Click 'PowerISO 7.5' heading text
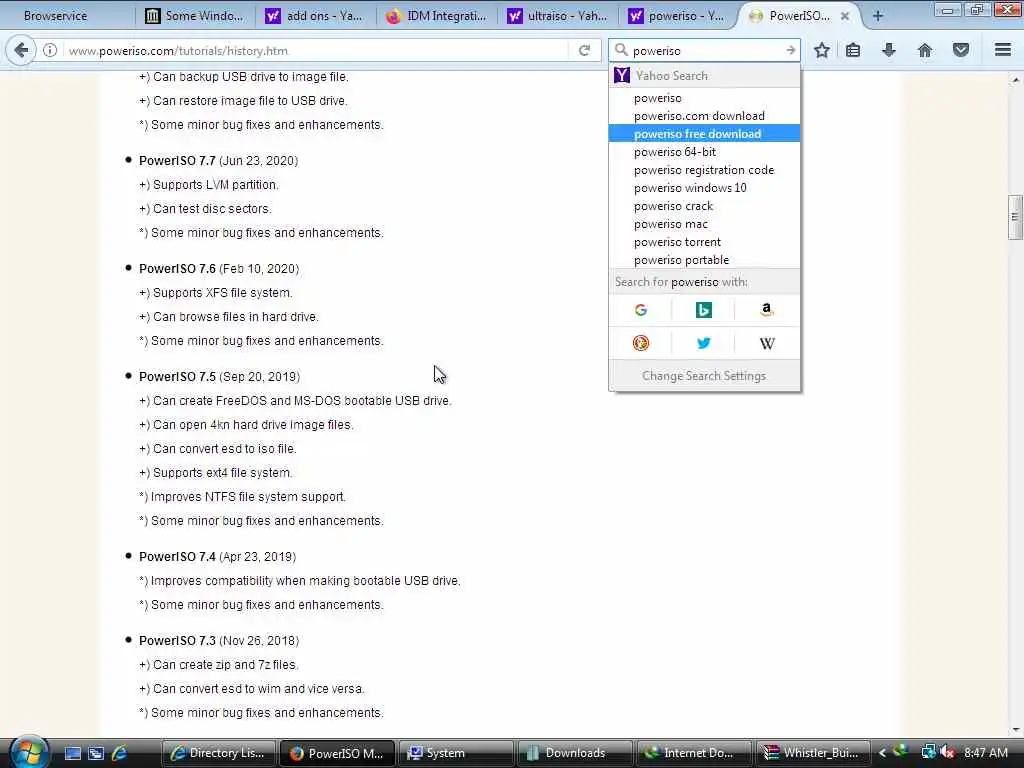 (x=177, y=377)
